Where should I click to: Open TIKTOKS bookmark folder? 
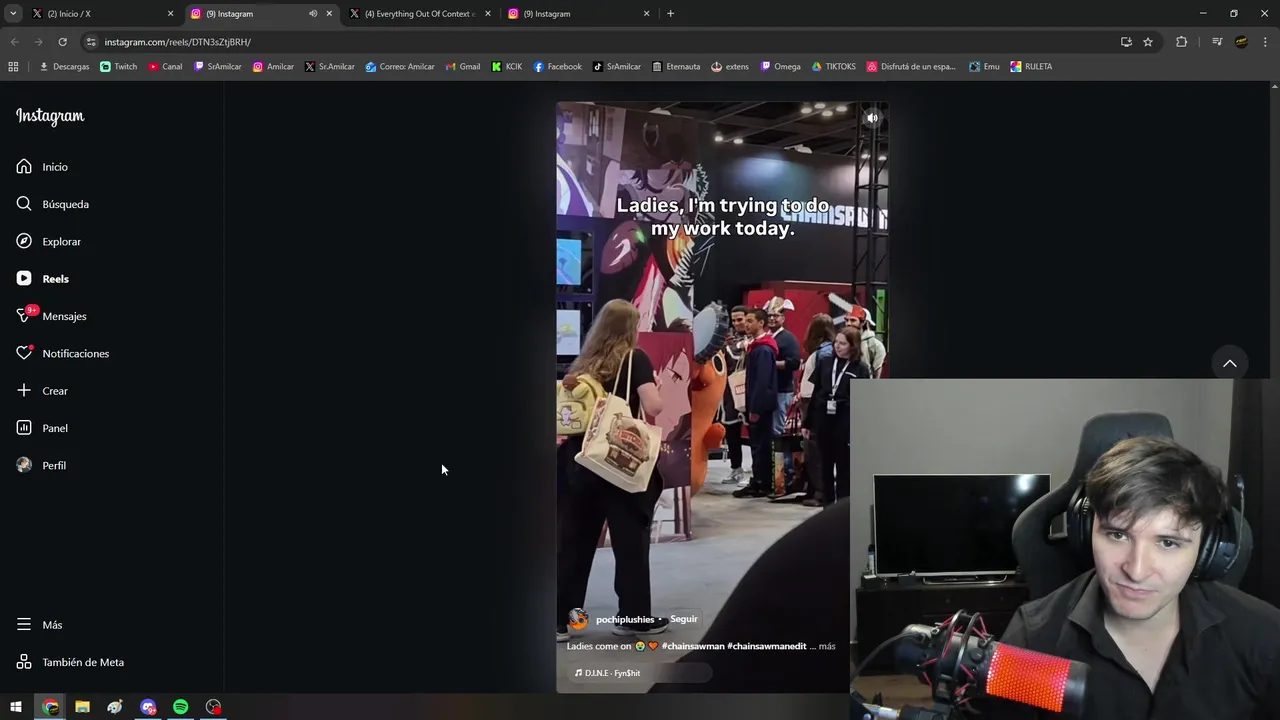click(x=834, y=67)
